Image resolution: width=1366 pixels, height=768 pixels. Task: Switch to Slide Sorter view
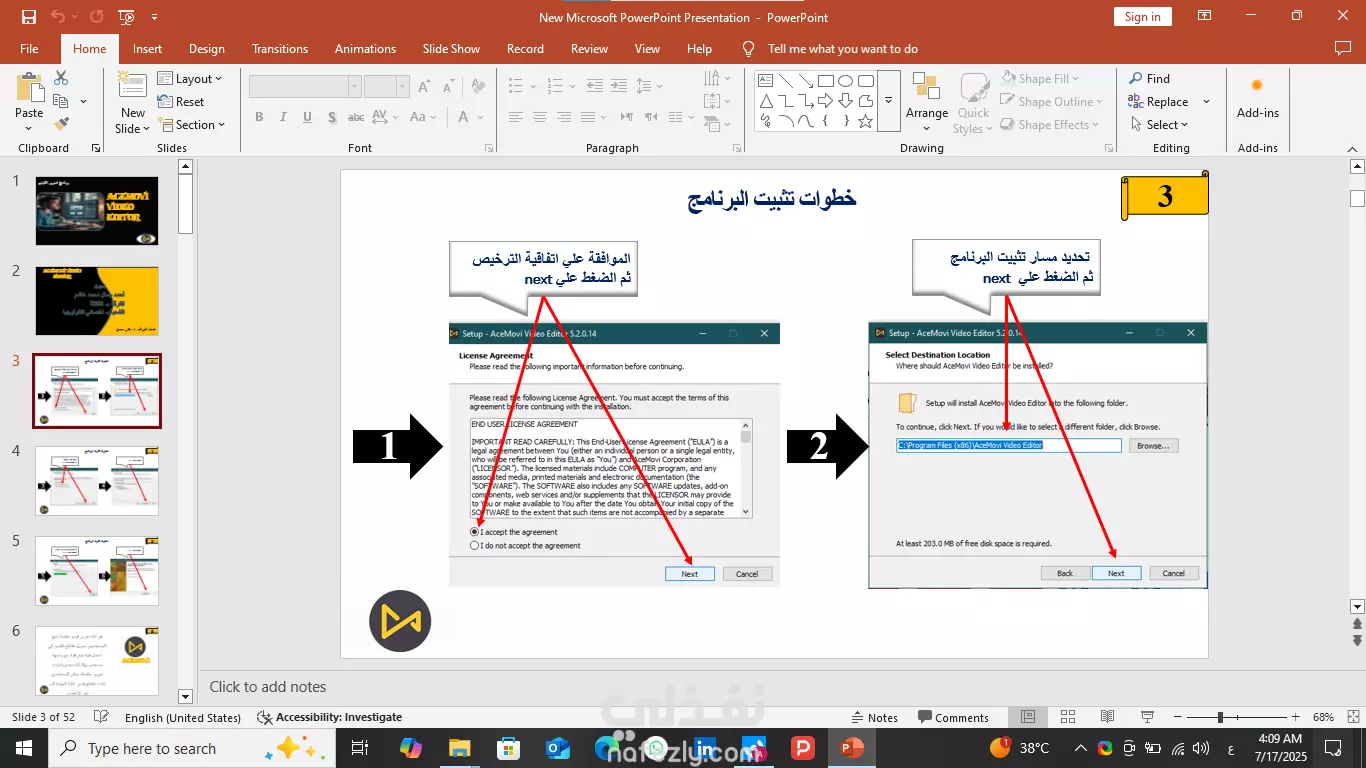tap(1067, 717)
